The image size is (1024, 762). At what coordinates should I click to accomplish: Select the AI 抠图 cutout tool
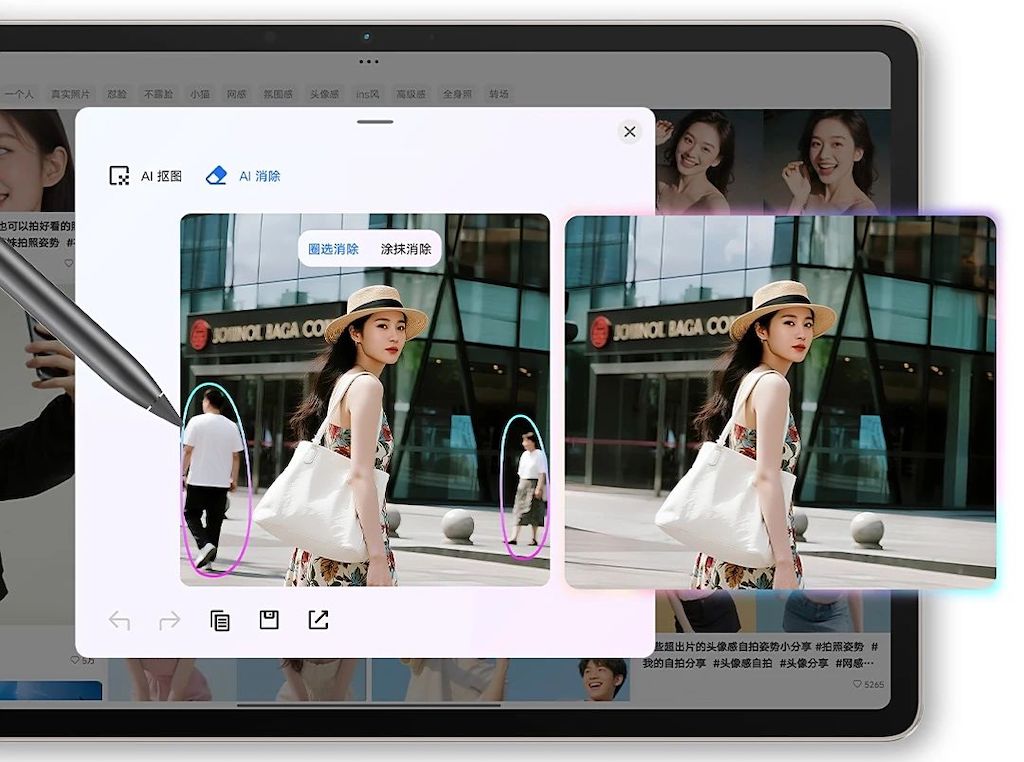click(x=146, y=176)
